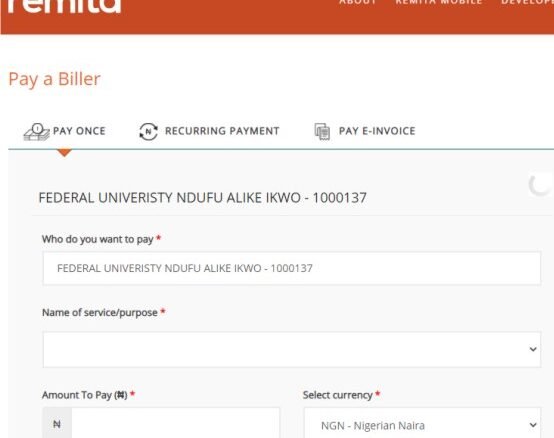Click the service/purpose dropdown chevron arrow
Image resolution: width=554 pixels, height=438 pixels.
pyautogui.click(x=533, y=349)
